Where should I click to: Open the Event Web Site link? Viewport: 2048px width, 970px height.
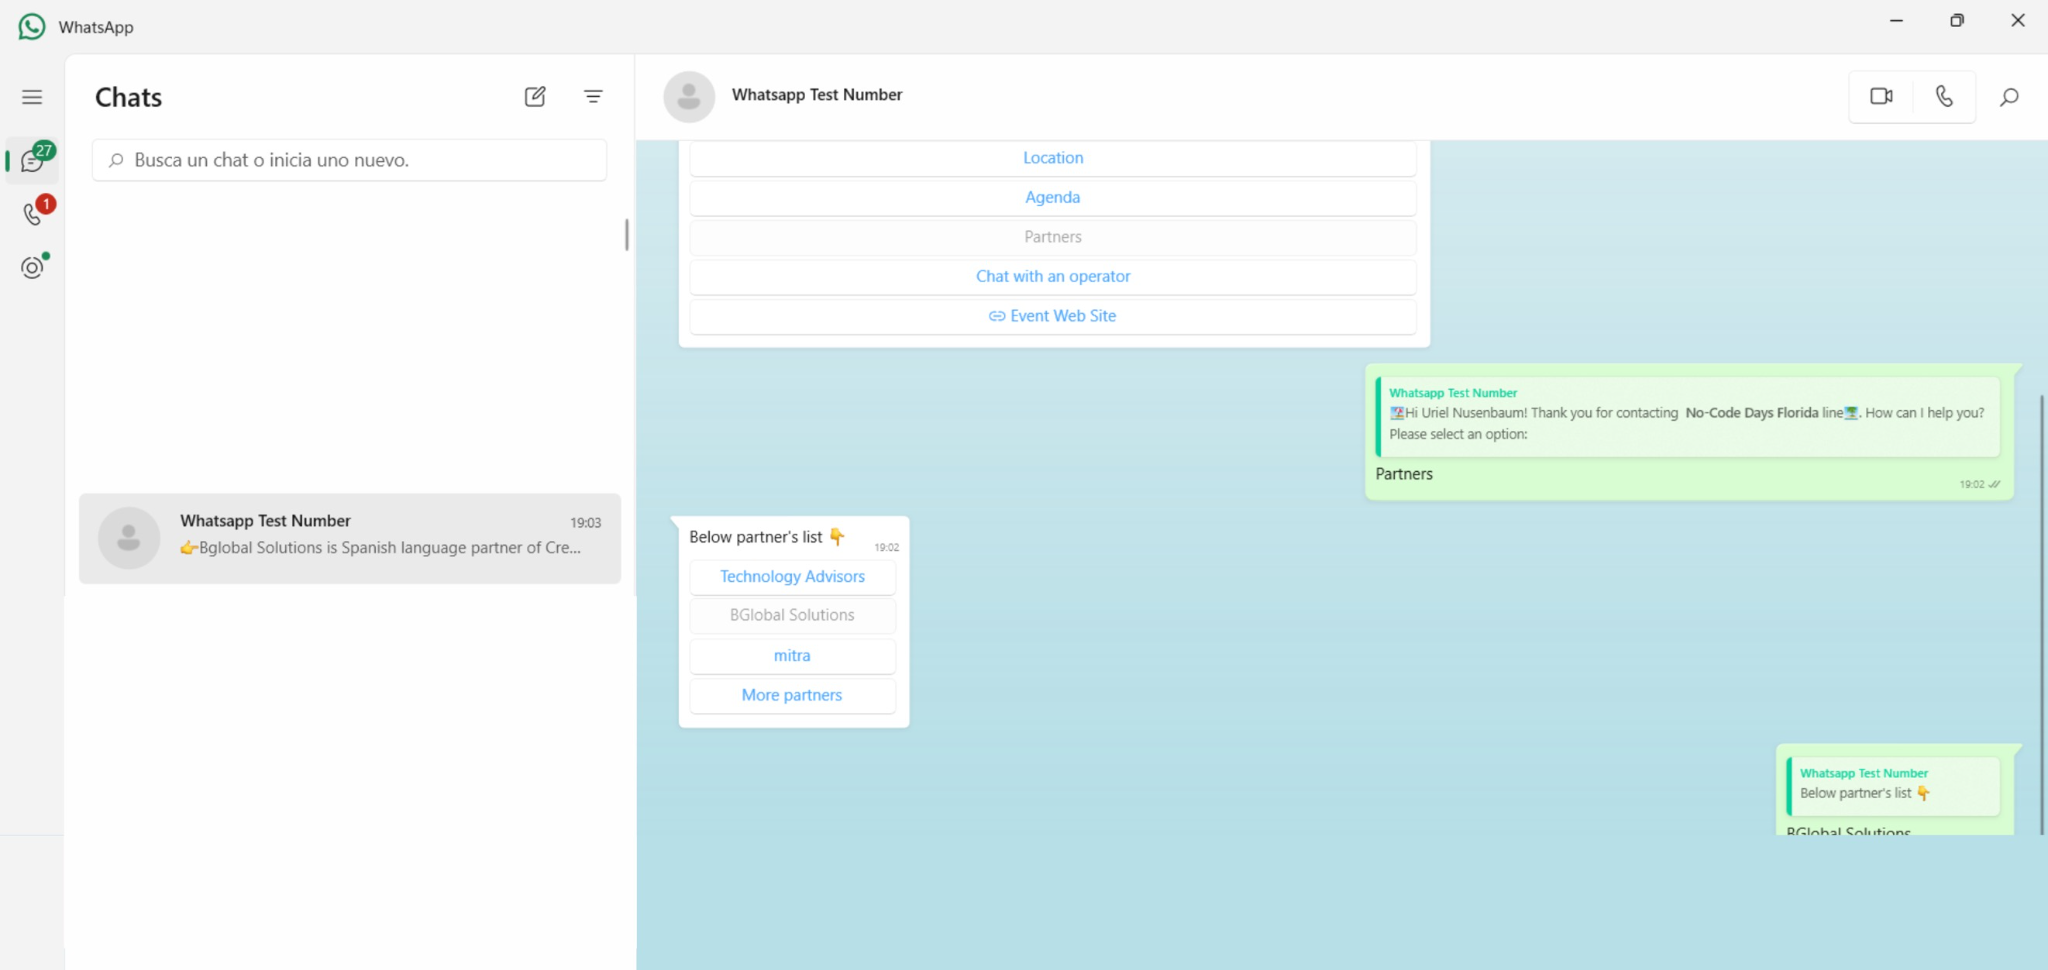click(x=1053, y=316)
